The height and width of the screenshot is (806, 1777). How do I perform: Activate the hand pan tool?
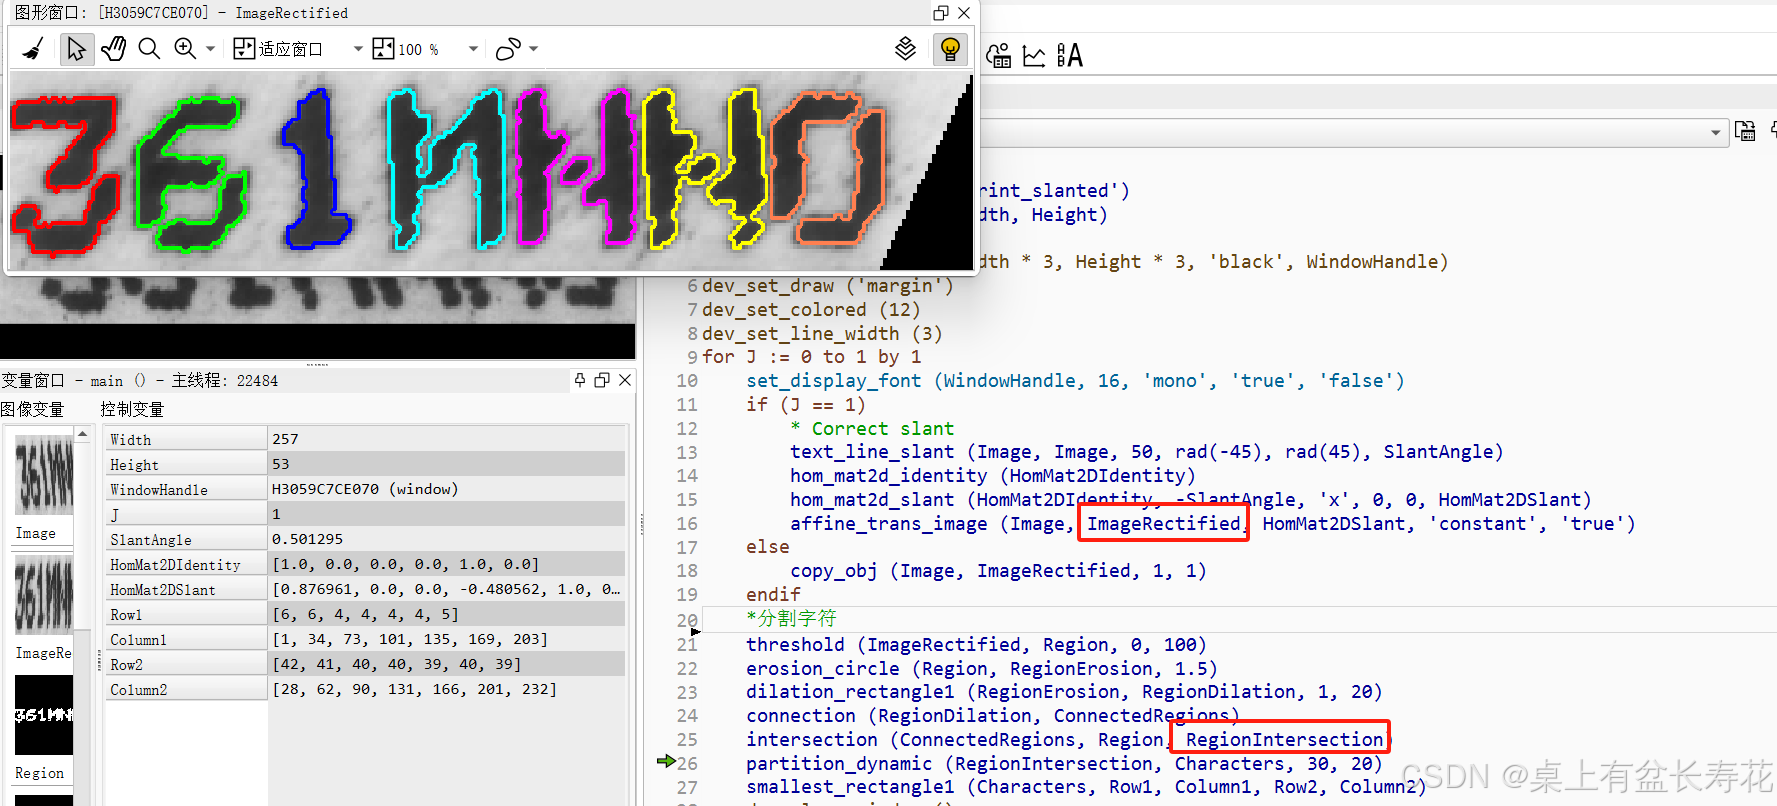(113, 49)
